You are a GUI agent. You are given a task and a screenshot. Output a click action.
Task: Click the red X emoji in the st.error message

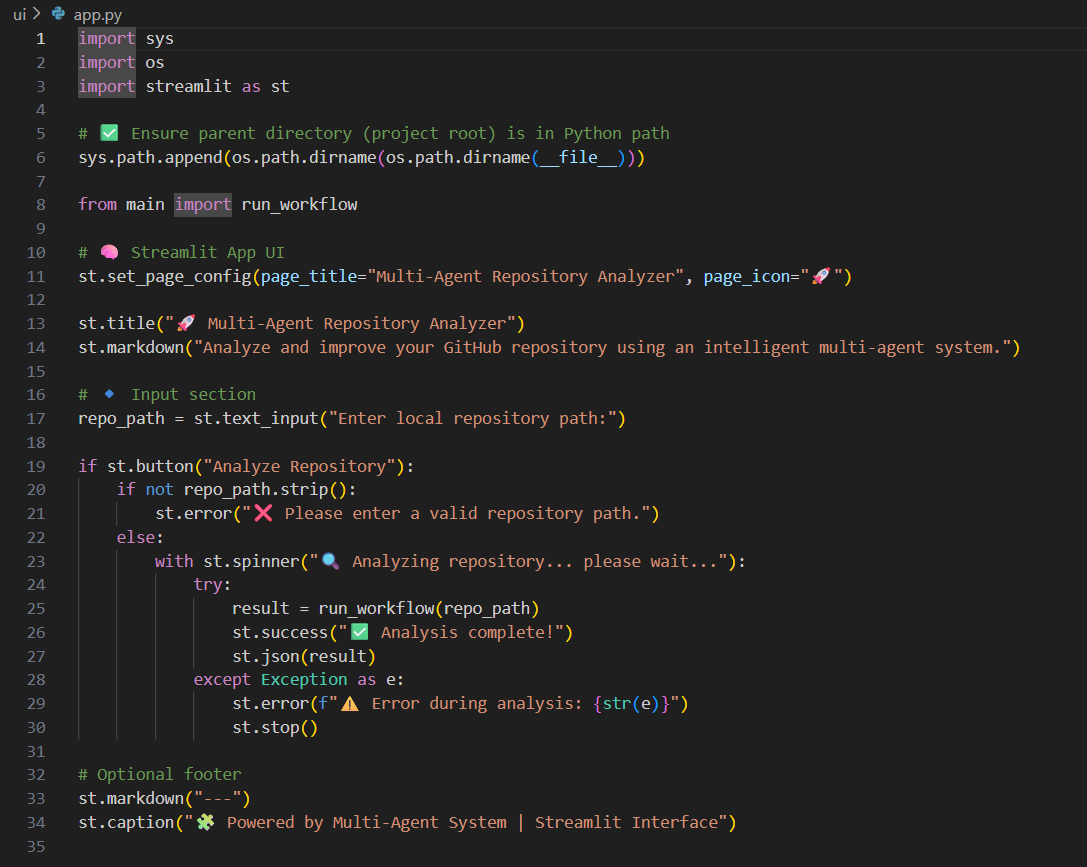[263, 513]
